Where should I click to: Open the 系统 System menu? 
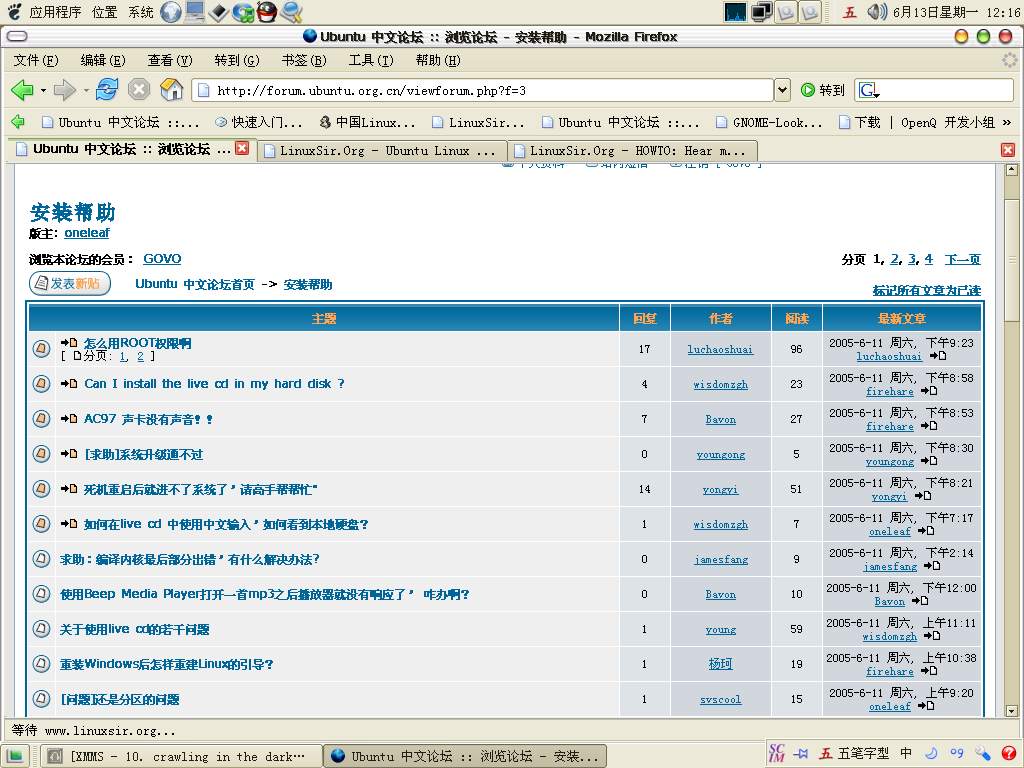click(x=140, y=12)
